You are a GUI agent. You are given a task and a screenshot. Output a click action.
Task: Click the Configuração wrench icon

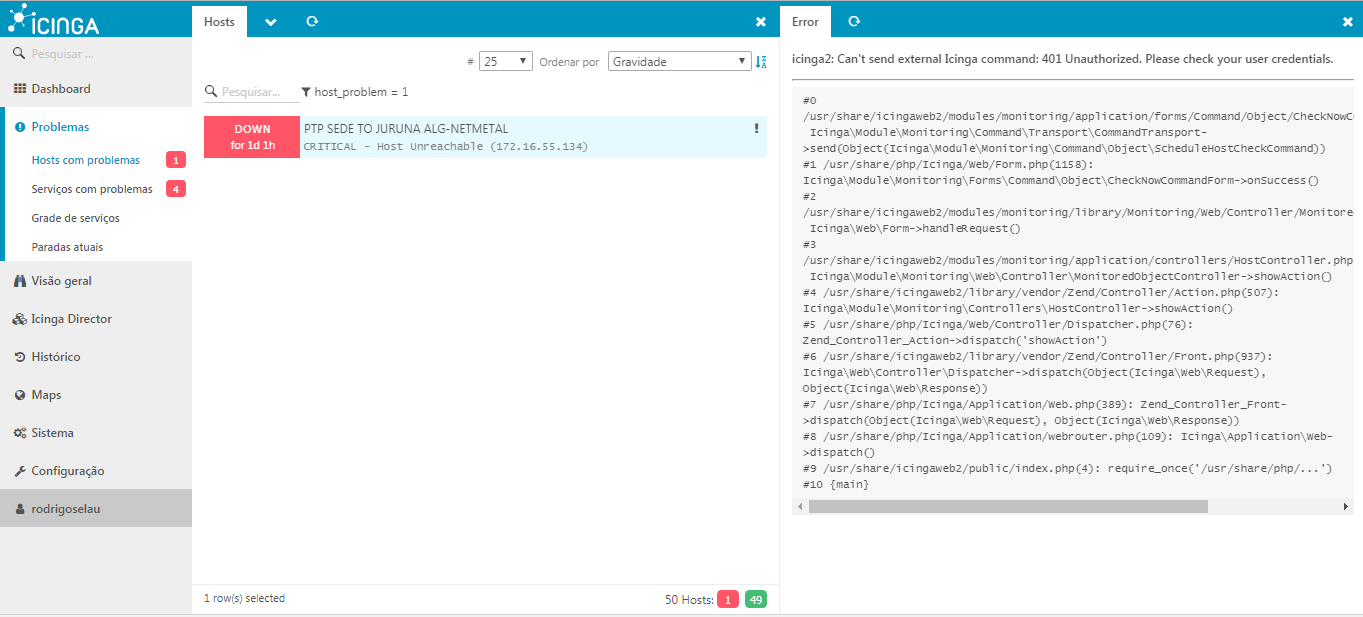pyautogui.click(x=20, y=470)
